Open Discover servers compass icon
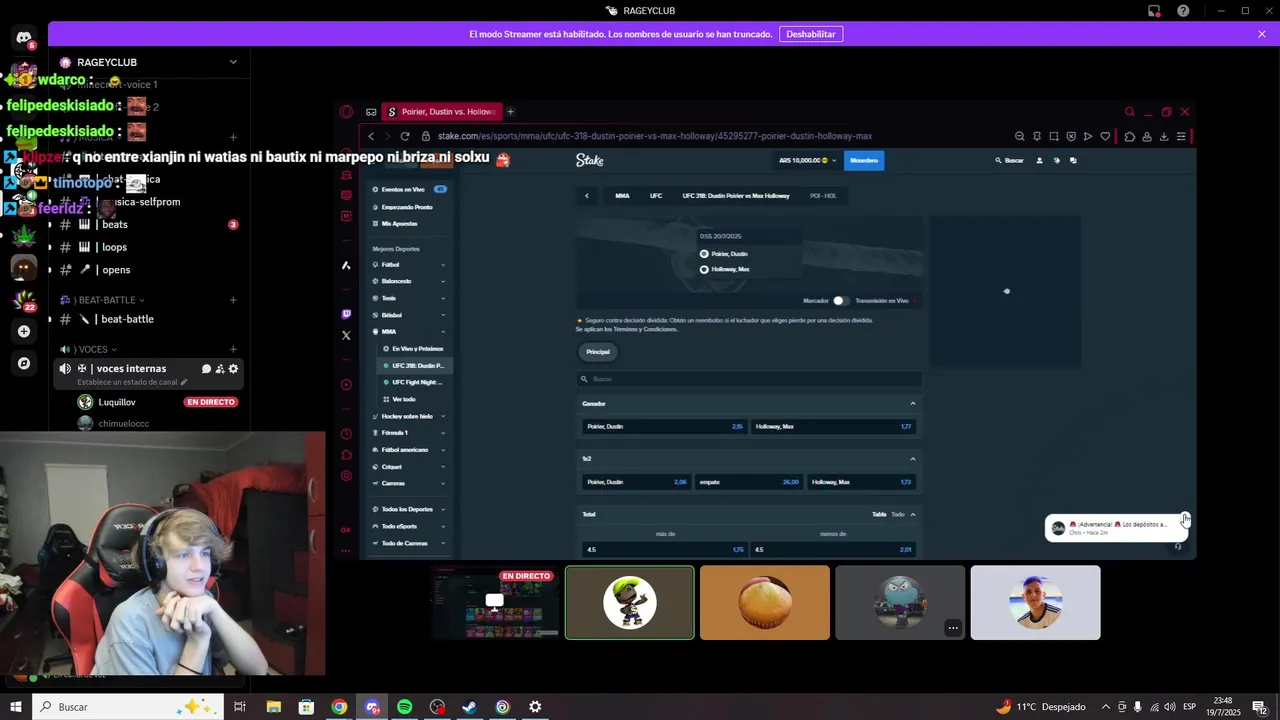Image resolution: width=1280 pixels, height=720 pixels. pos(24,363)
